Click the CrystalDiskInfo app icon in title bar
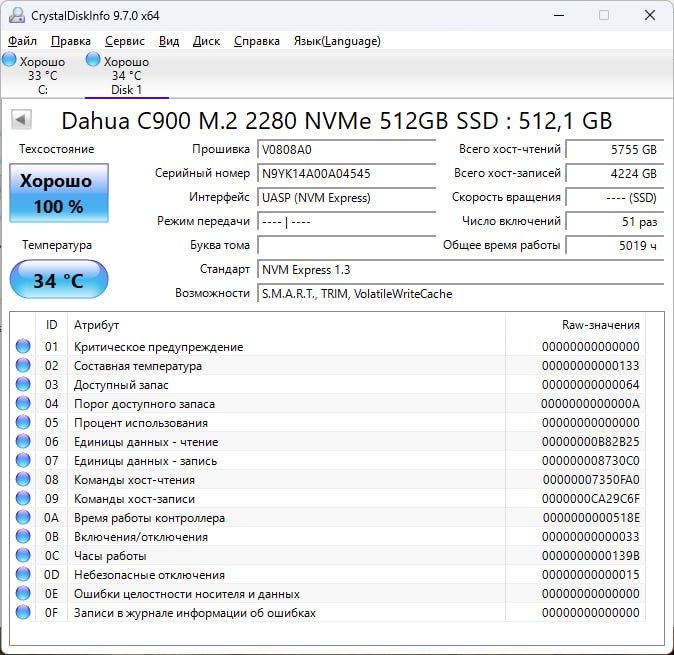This screenshot has width=674, height=655. 16,16
